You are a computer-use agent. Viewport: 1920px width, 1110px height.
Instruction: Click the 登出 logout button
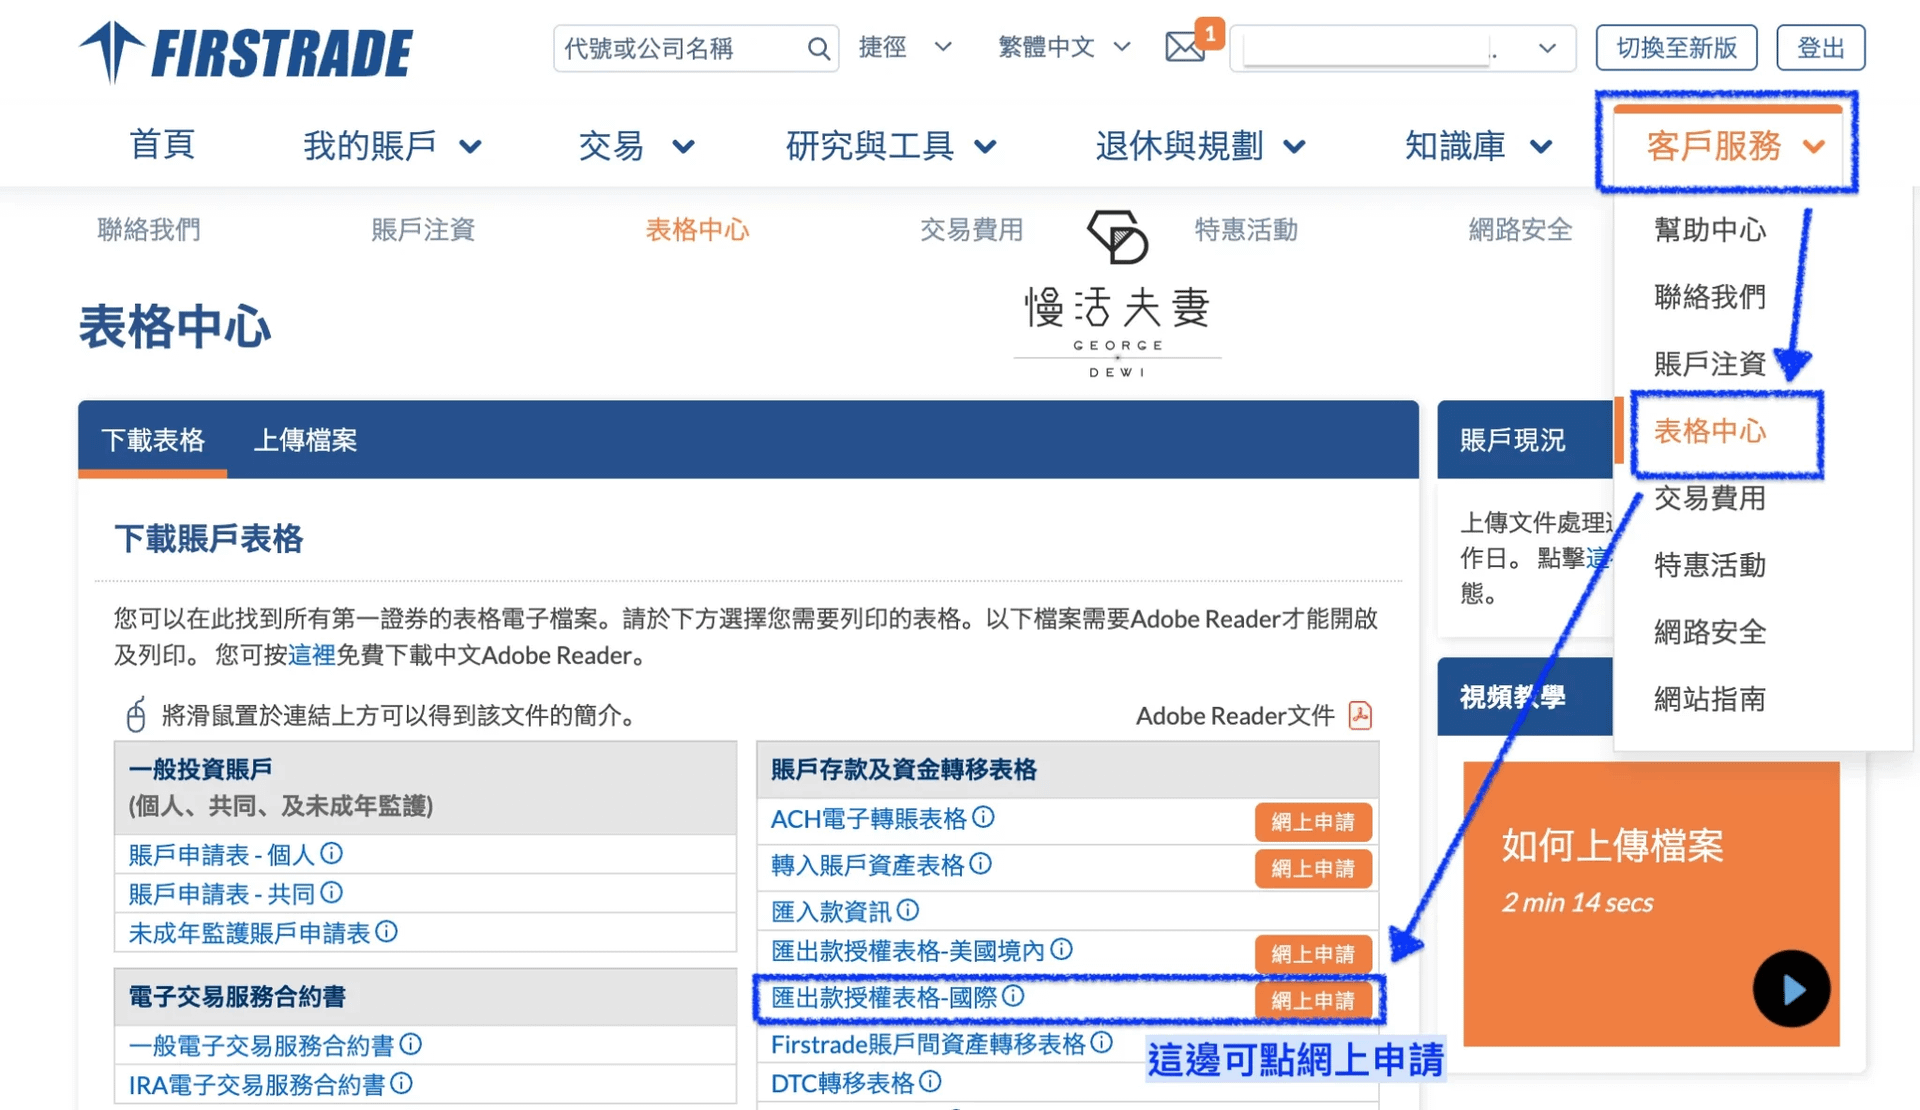point(1820,47)
